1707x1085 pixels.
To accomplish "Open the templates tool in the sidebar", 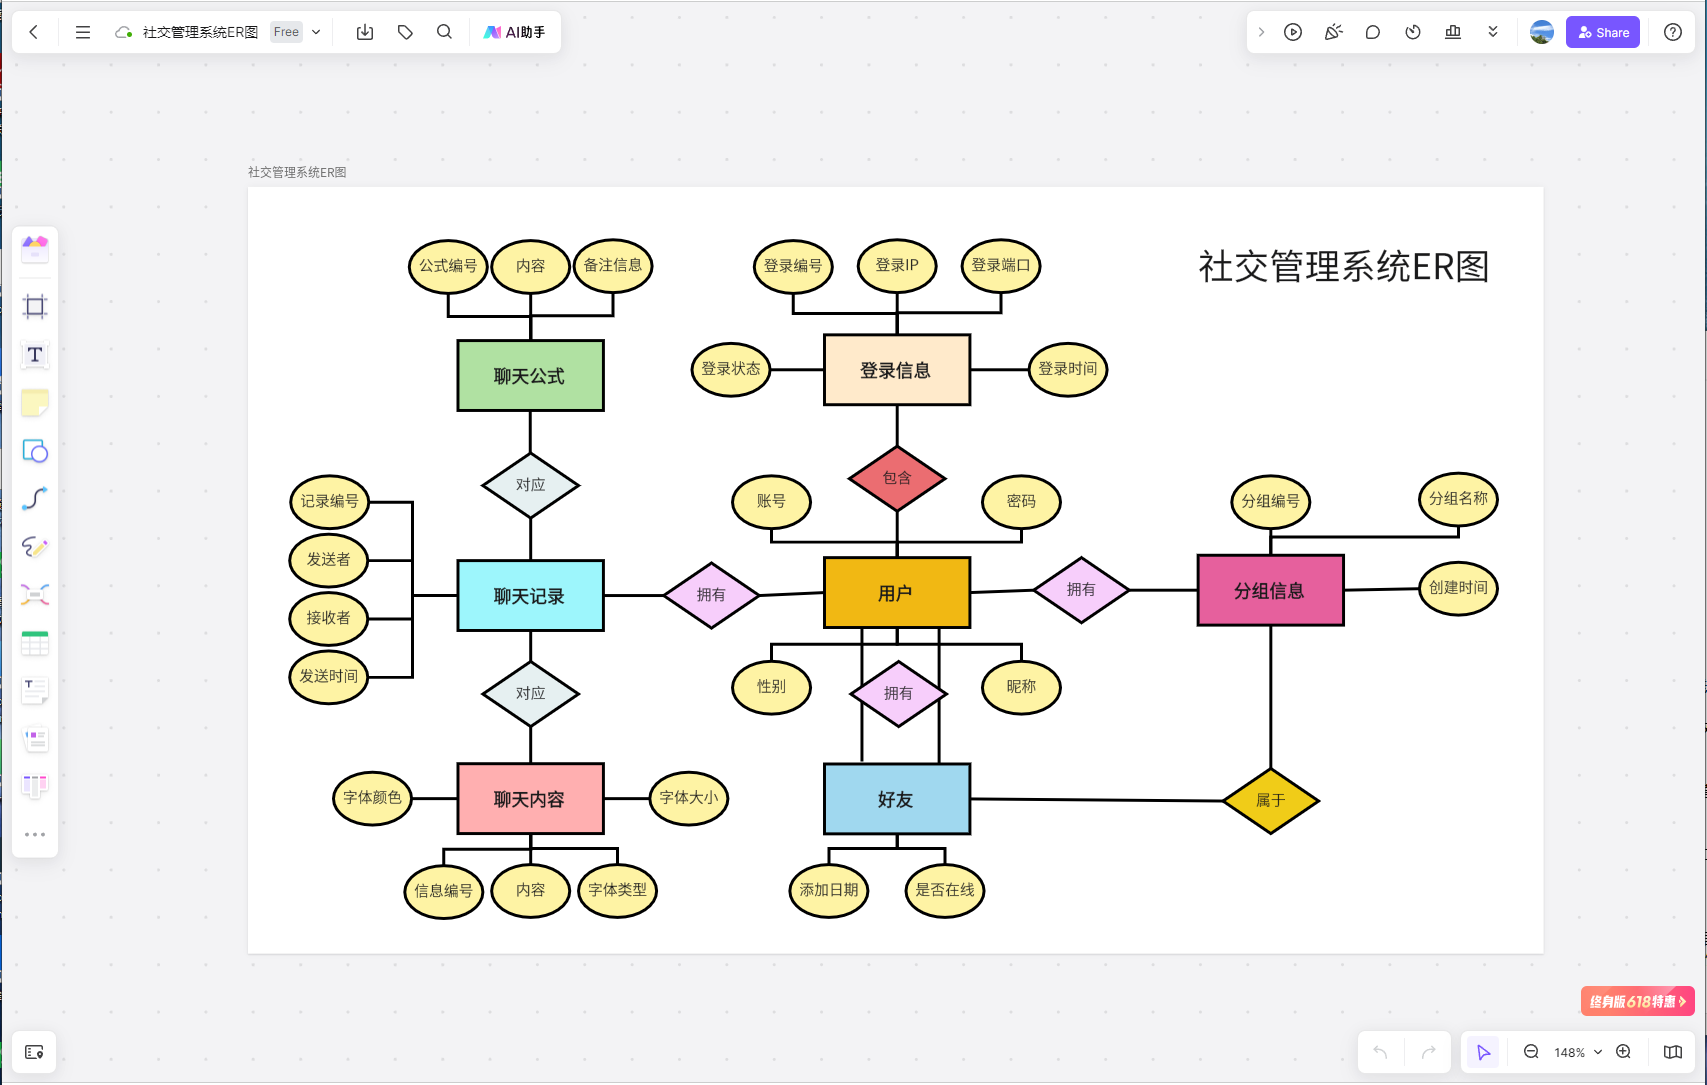I will pos(35,247).
